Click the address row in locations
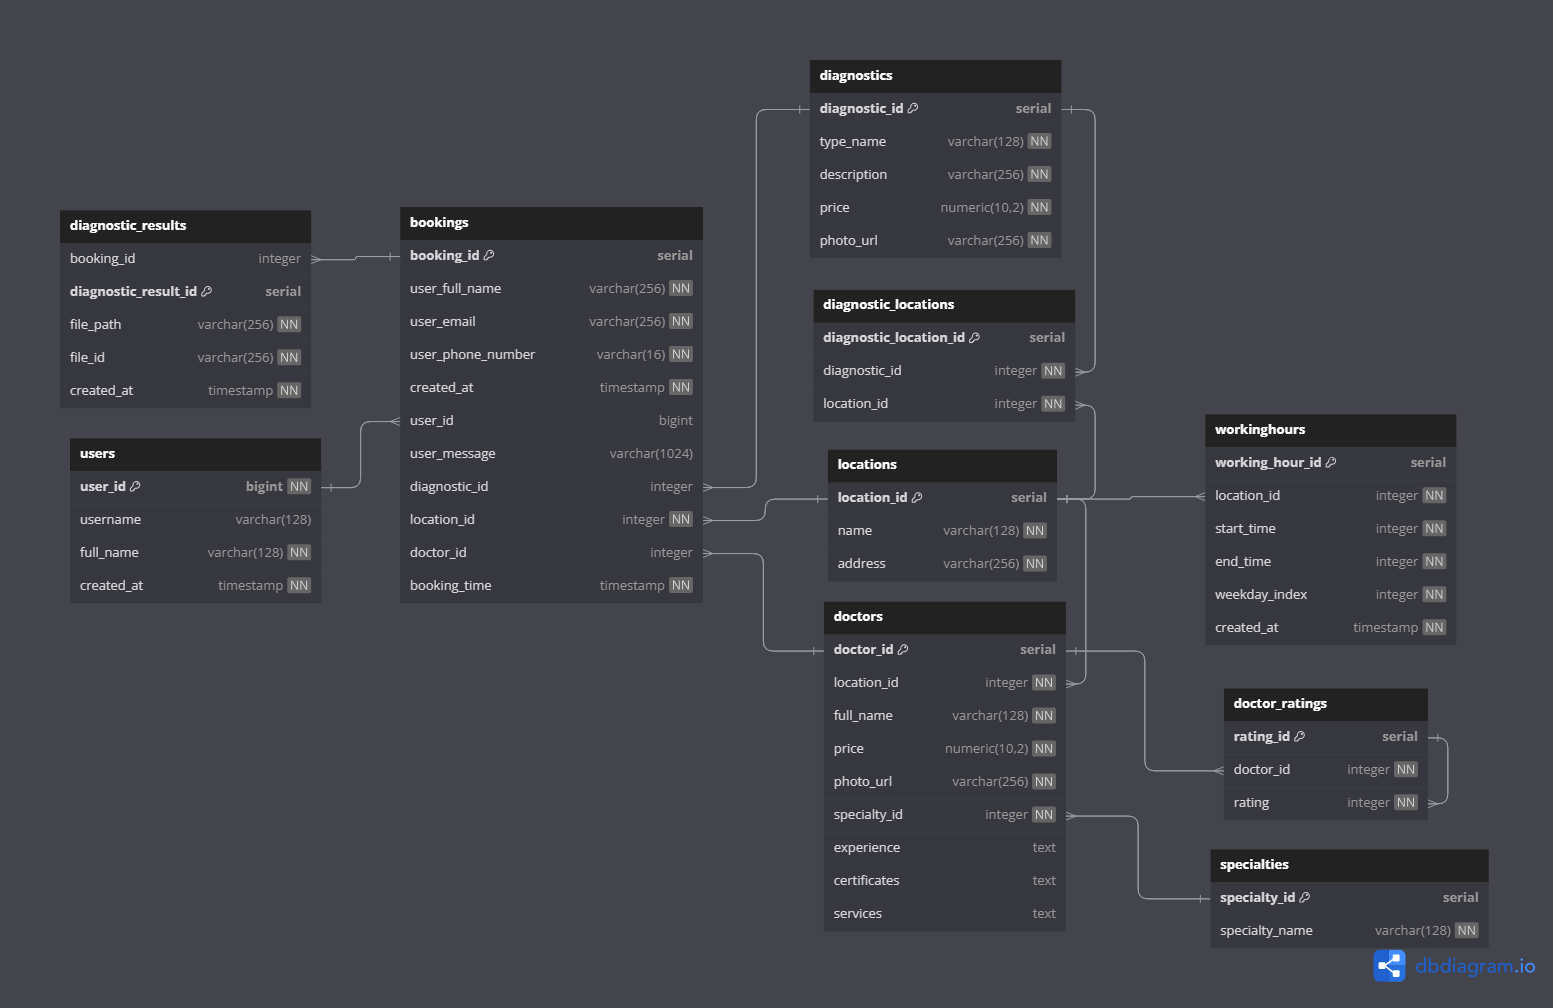This screenshot has width=1553, height=1008. [x=942, y=564]
